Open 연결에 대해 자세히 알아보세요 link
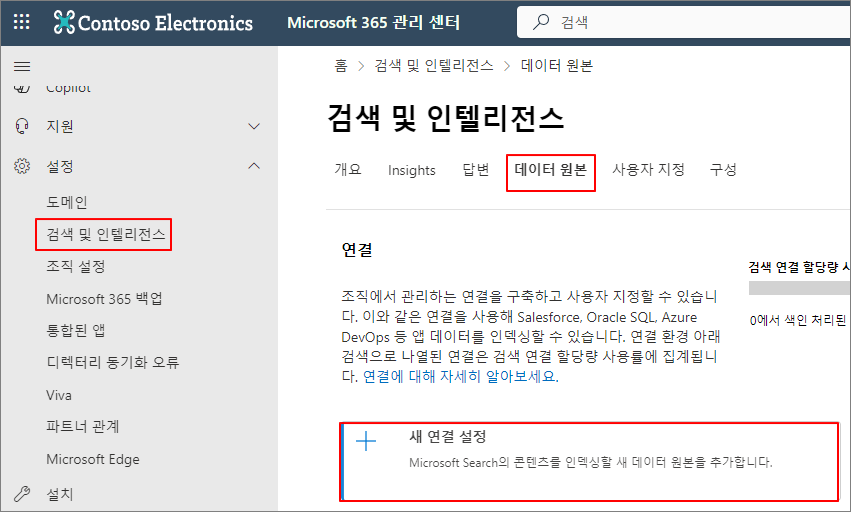Viewport: 851px width, 512px height. pos(460,376)
